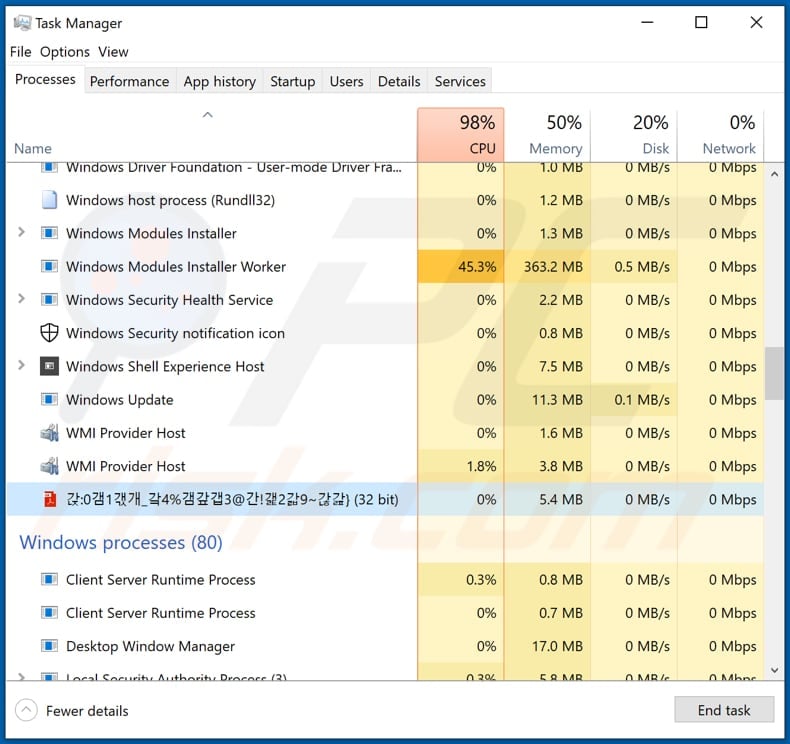Open the View menu
The height and width of the screenshot is (744, 790).
(x=113, y=52)
